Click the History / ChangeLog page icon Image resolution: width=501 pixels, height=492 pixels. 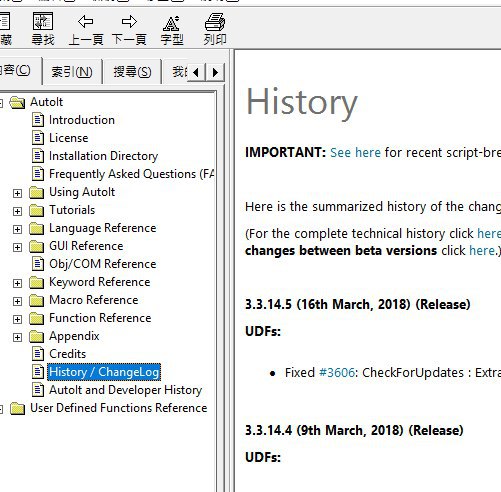pyautogui.click(x=38, y=372)
